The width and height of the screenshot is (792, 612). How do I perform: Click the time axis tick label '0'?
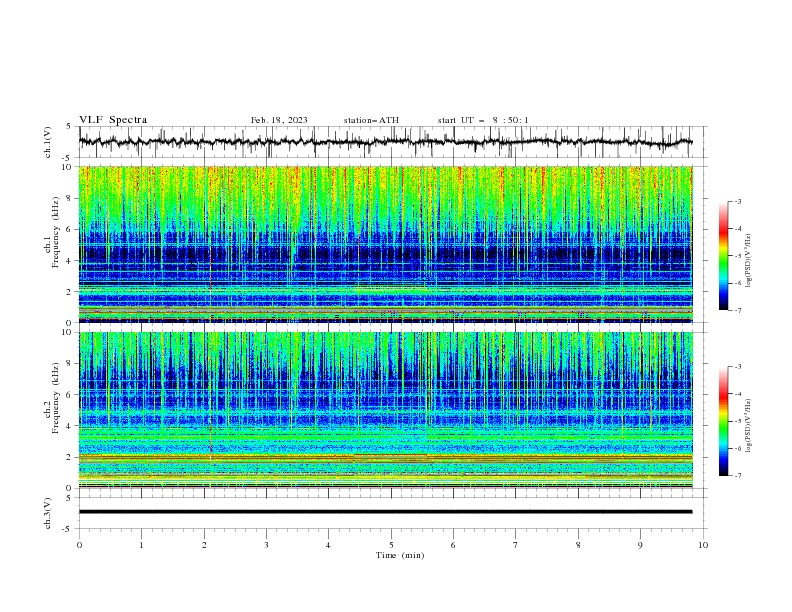pyautogui.click(x=79, y=545)
